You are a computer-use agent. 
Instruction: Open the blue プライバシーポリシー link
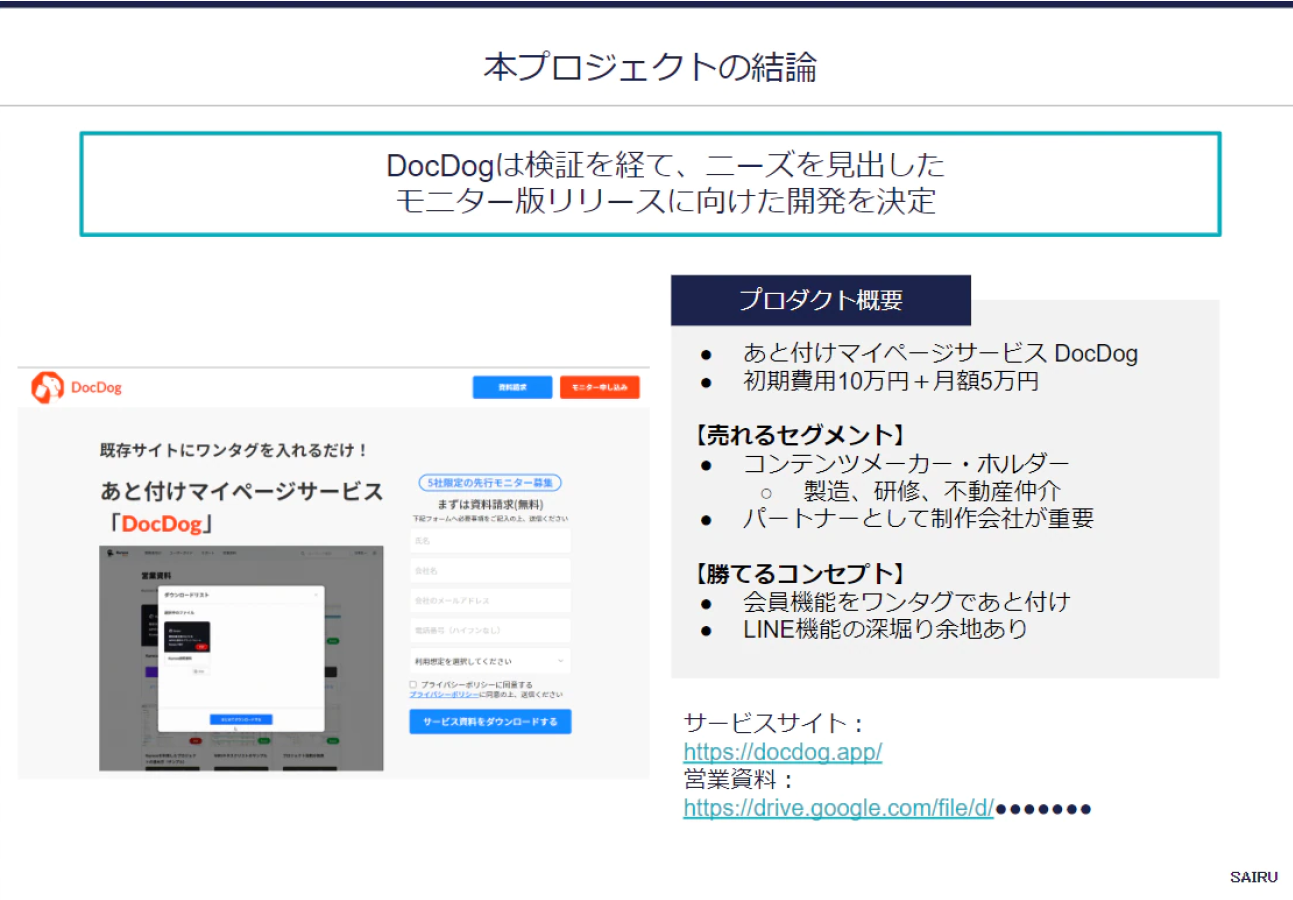443,694
